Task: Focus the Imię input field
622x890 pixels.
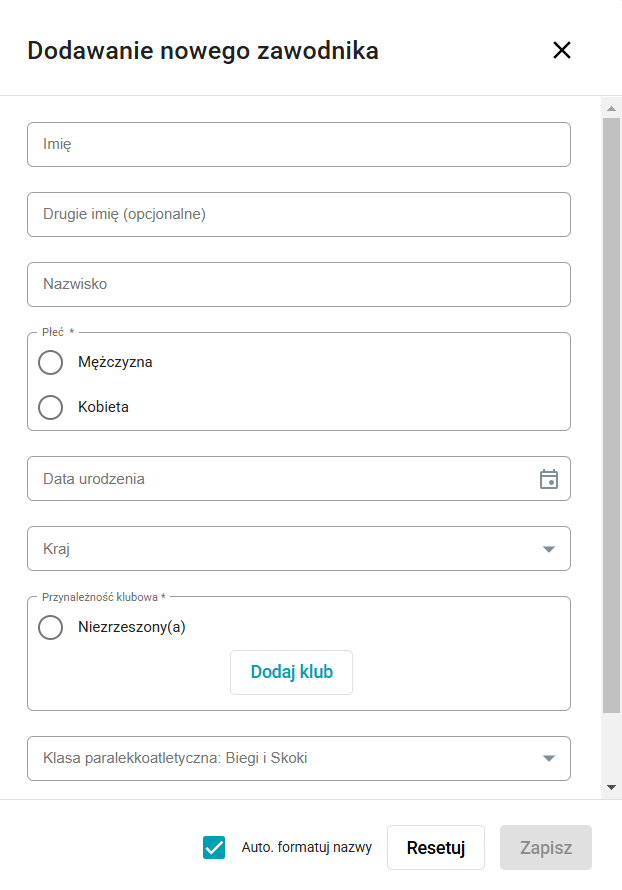Action: pos(298,144)
